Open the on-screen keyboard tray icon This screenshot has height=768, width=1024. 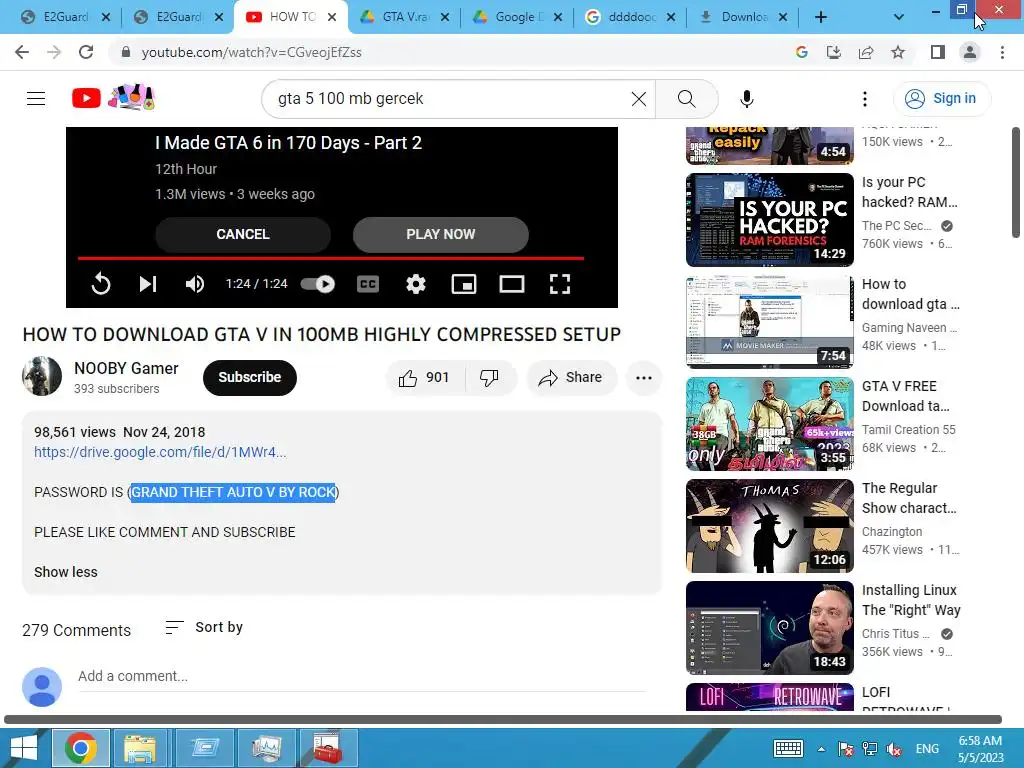click(788, 748)
